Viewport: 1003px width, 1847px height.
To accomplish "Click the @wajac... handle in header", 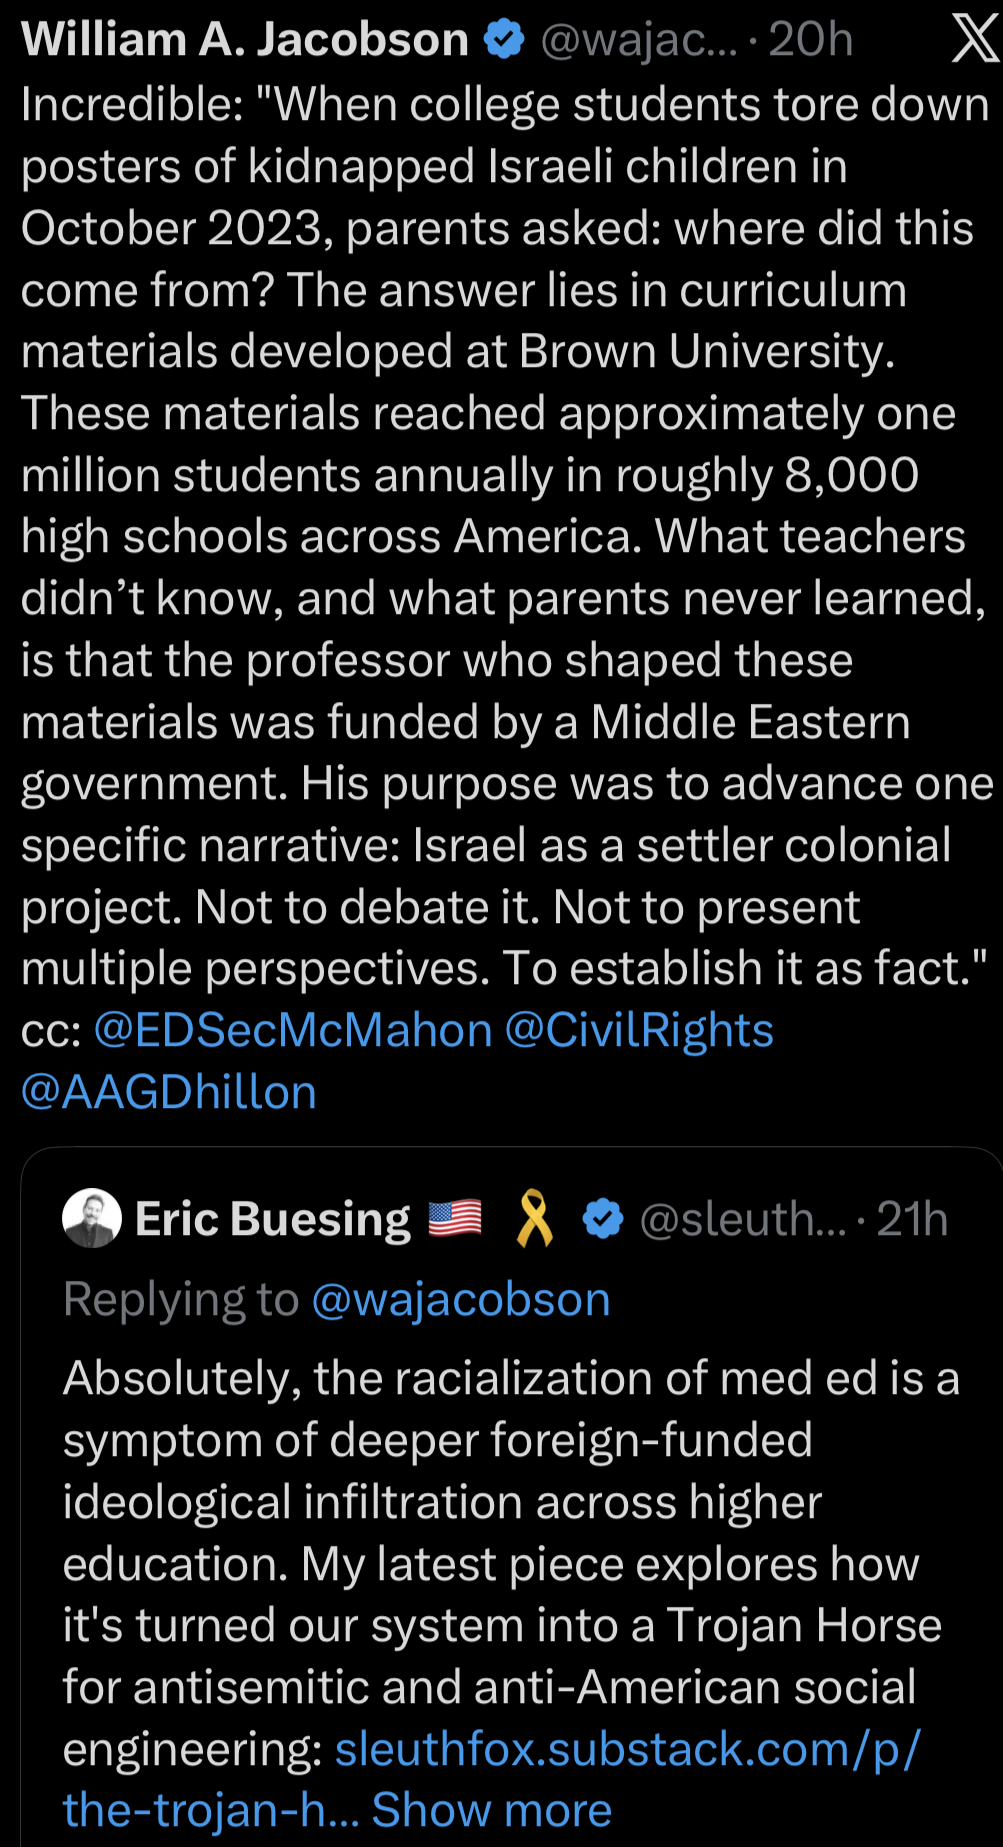I will click(638, 40).
